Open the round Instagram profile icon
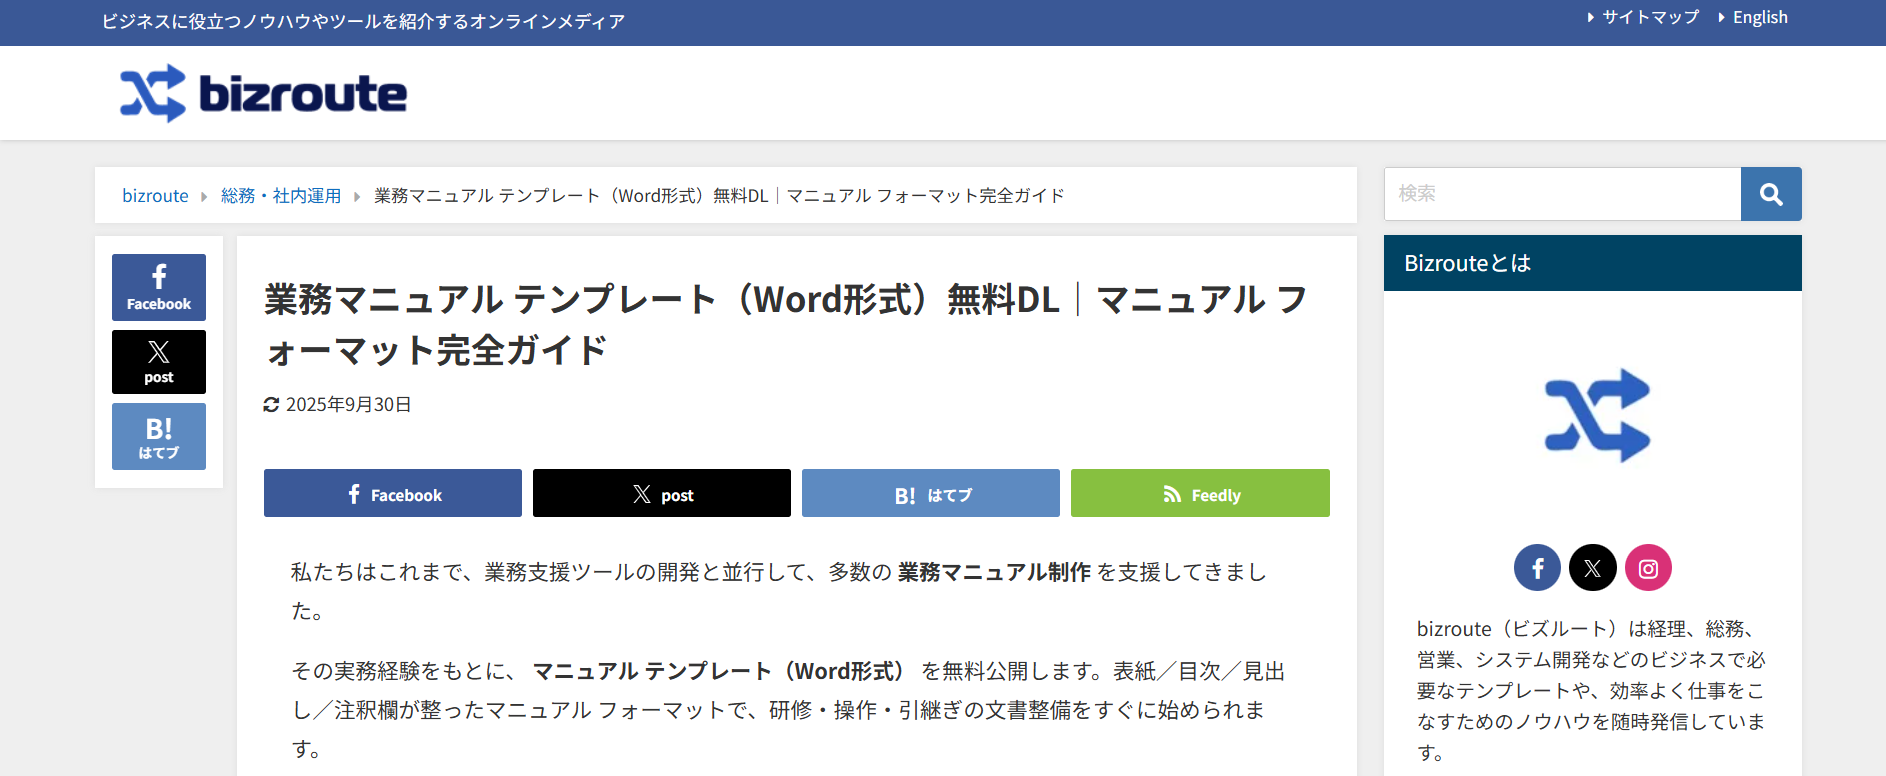Screen dimensions: 1886x776 pos(1648,568)
